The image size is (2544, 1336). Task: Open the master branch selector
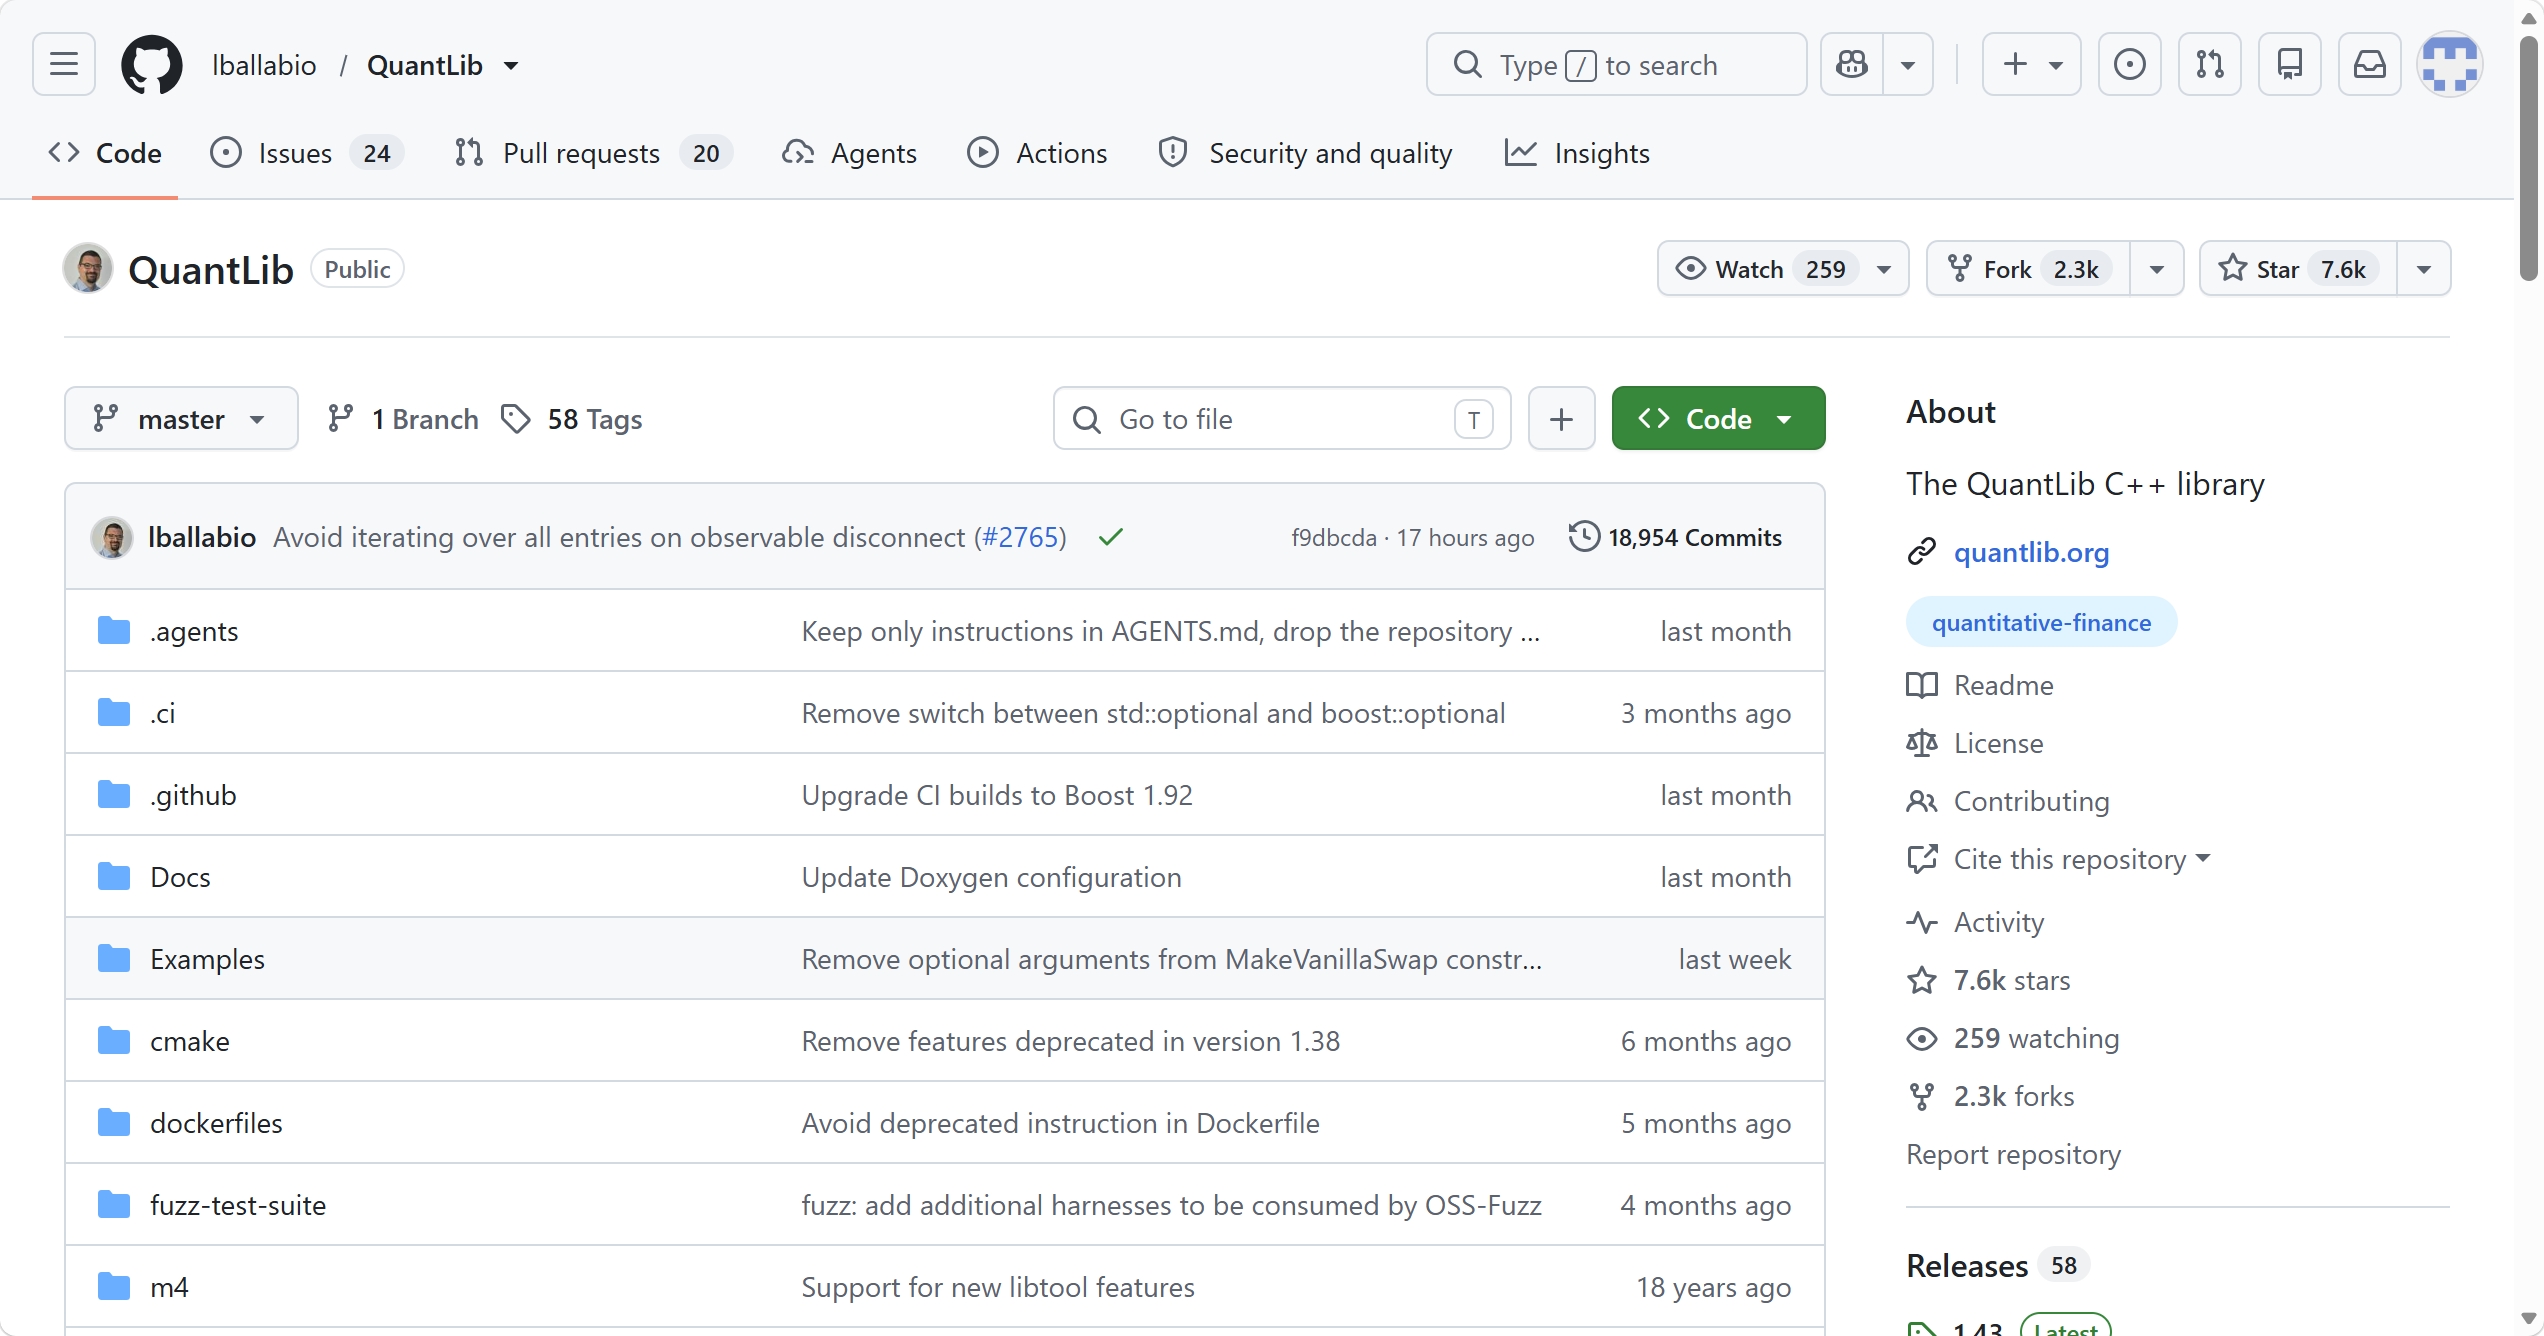(x=181, y=418)
